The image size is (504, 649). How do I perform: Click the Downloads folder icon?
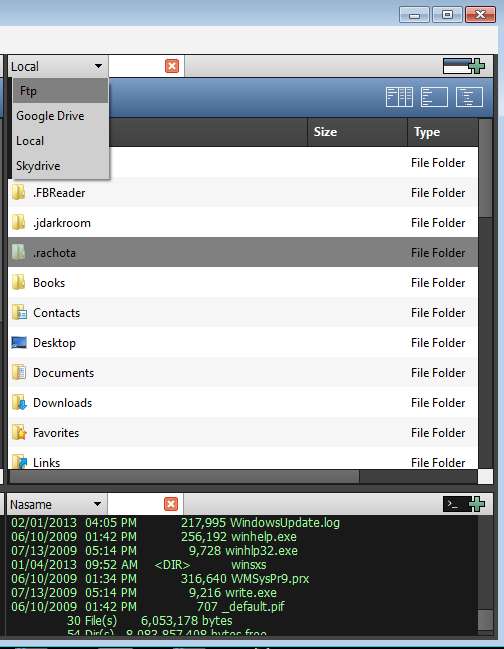(x=19, y=403)
